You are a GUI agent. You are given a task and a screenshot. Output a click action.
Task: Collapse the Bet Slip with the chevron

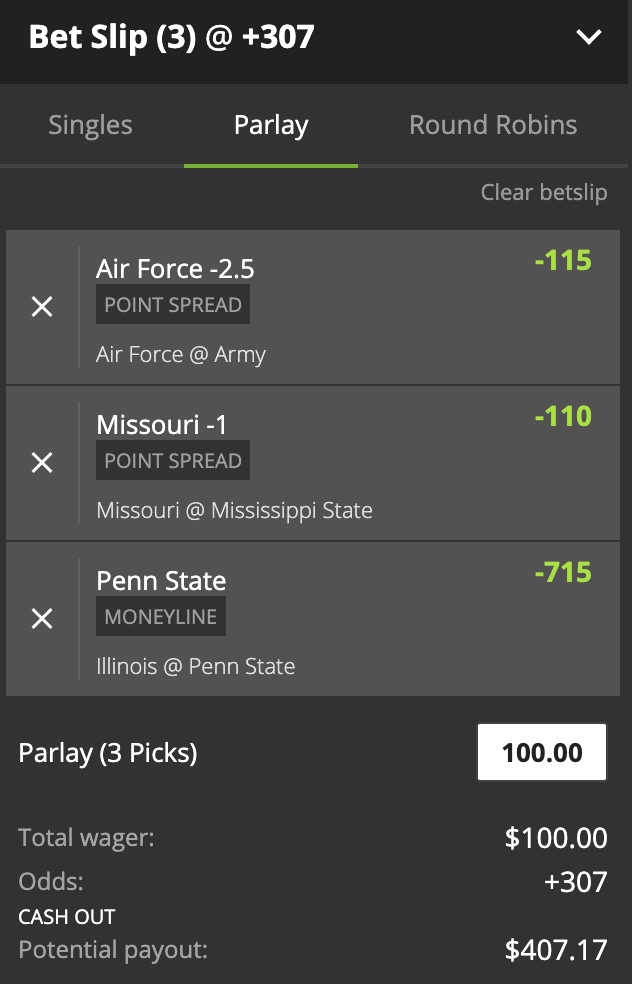coord(589,38)
